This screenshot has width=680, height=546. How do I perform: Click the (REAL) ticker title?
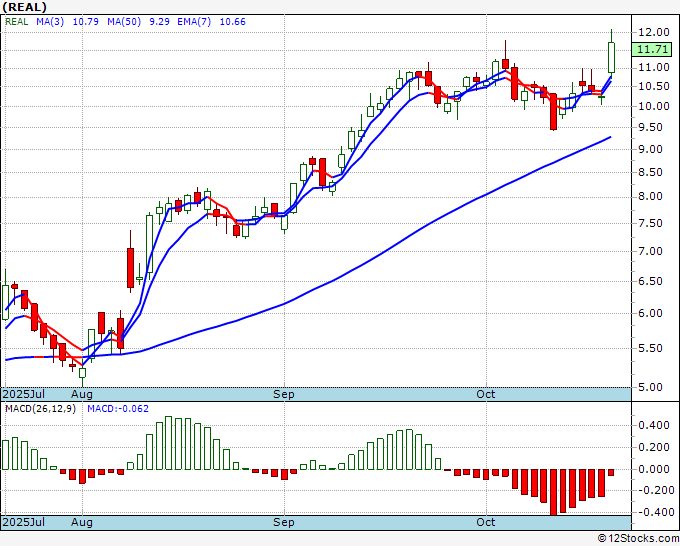coord(25,7)
